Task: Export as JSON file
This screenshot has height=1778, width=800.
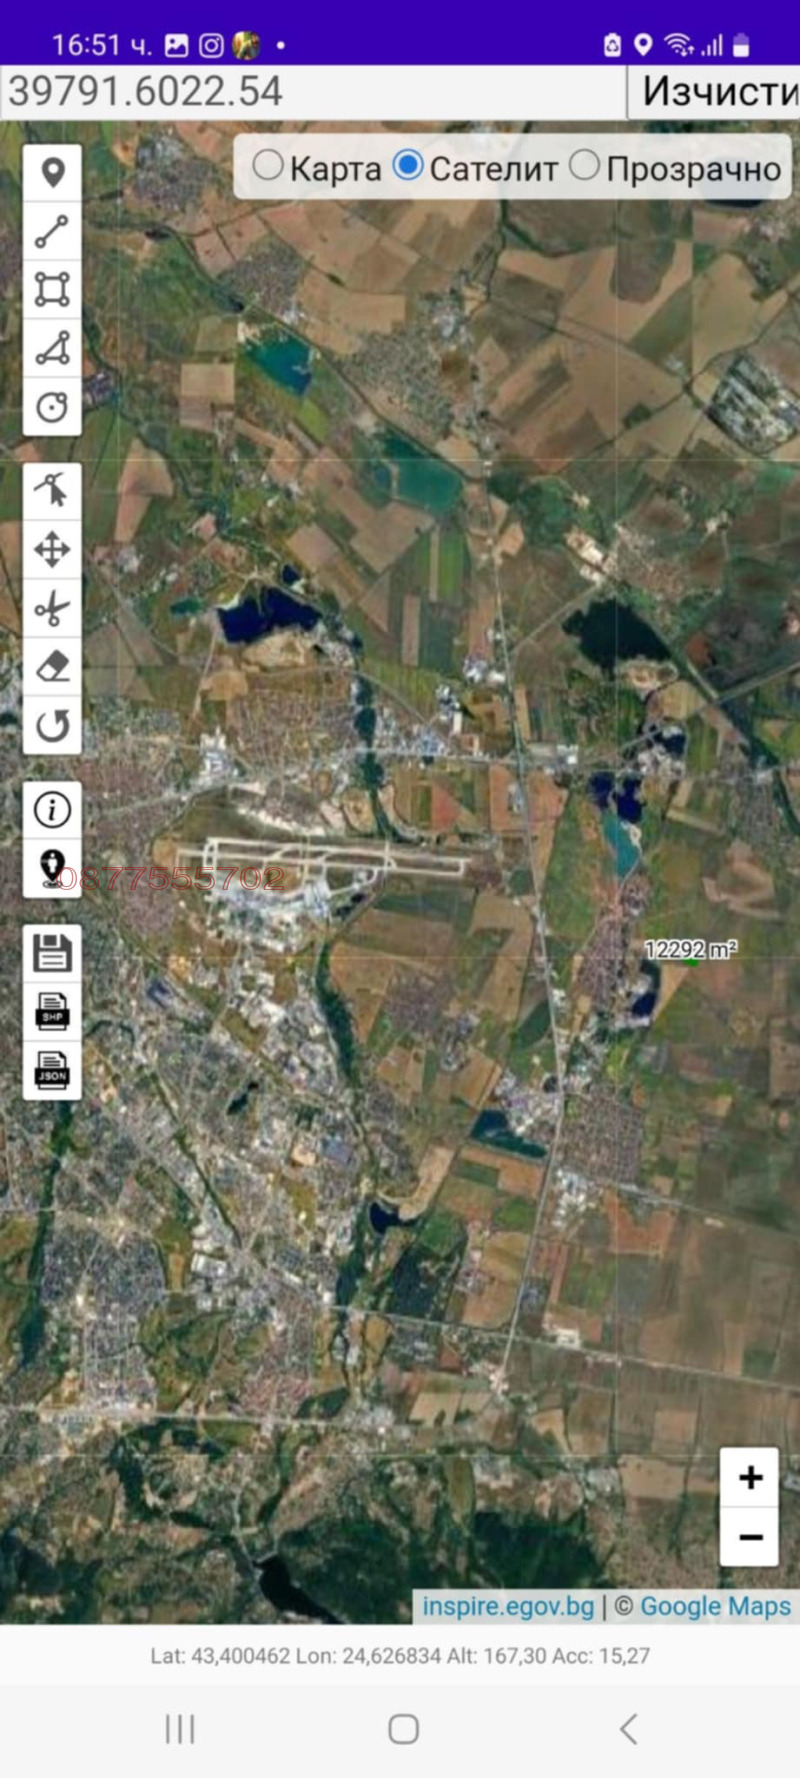Action: (52, 1071)
